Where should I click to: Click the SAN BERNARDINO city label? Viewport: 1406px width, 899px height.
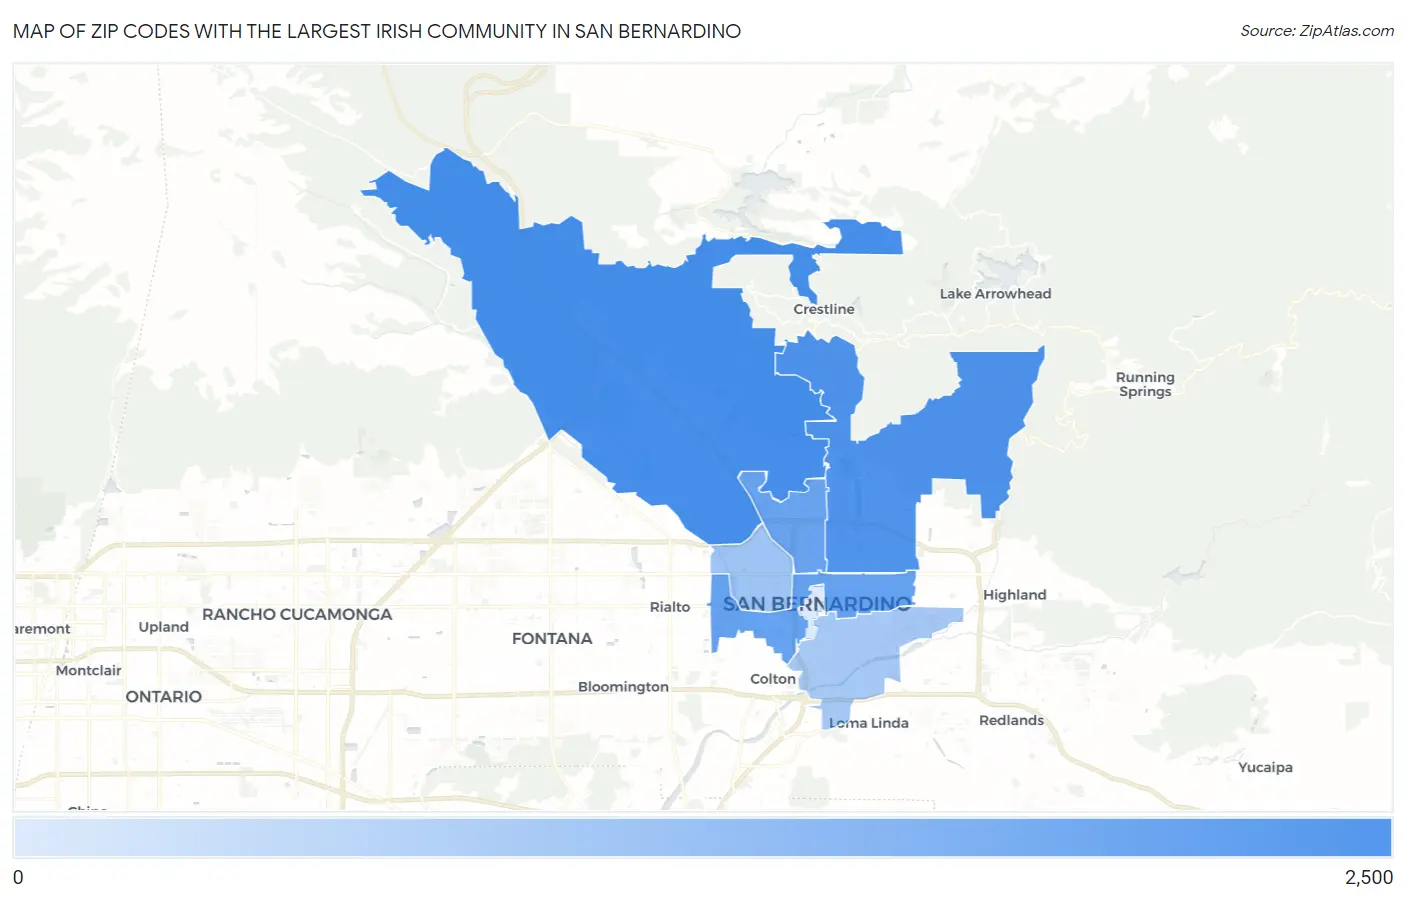pyautogui.click(x=817, y=604)
